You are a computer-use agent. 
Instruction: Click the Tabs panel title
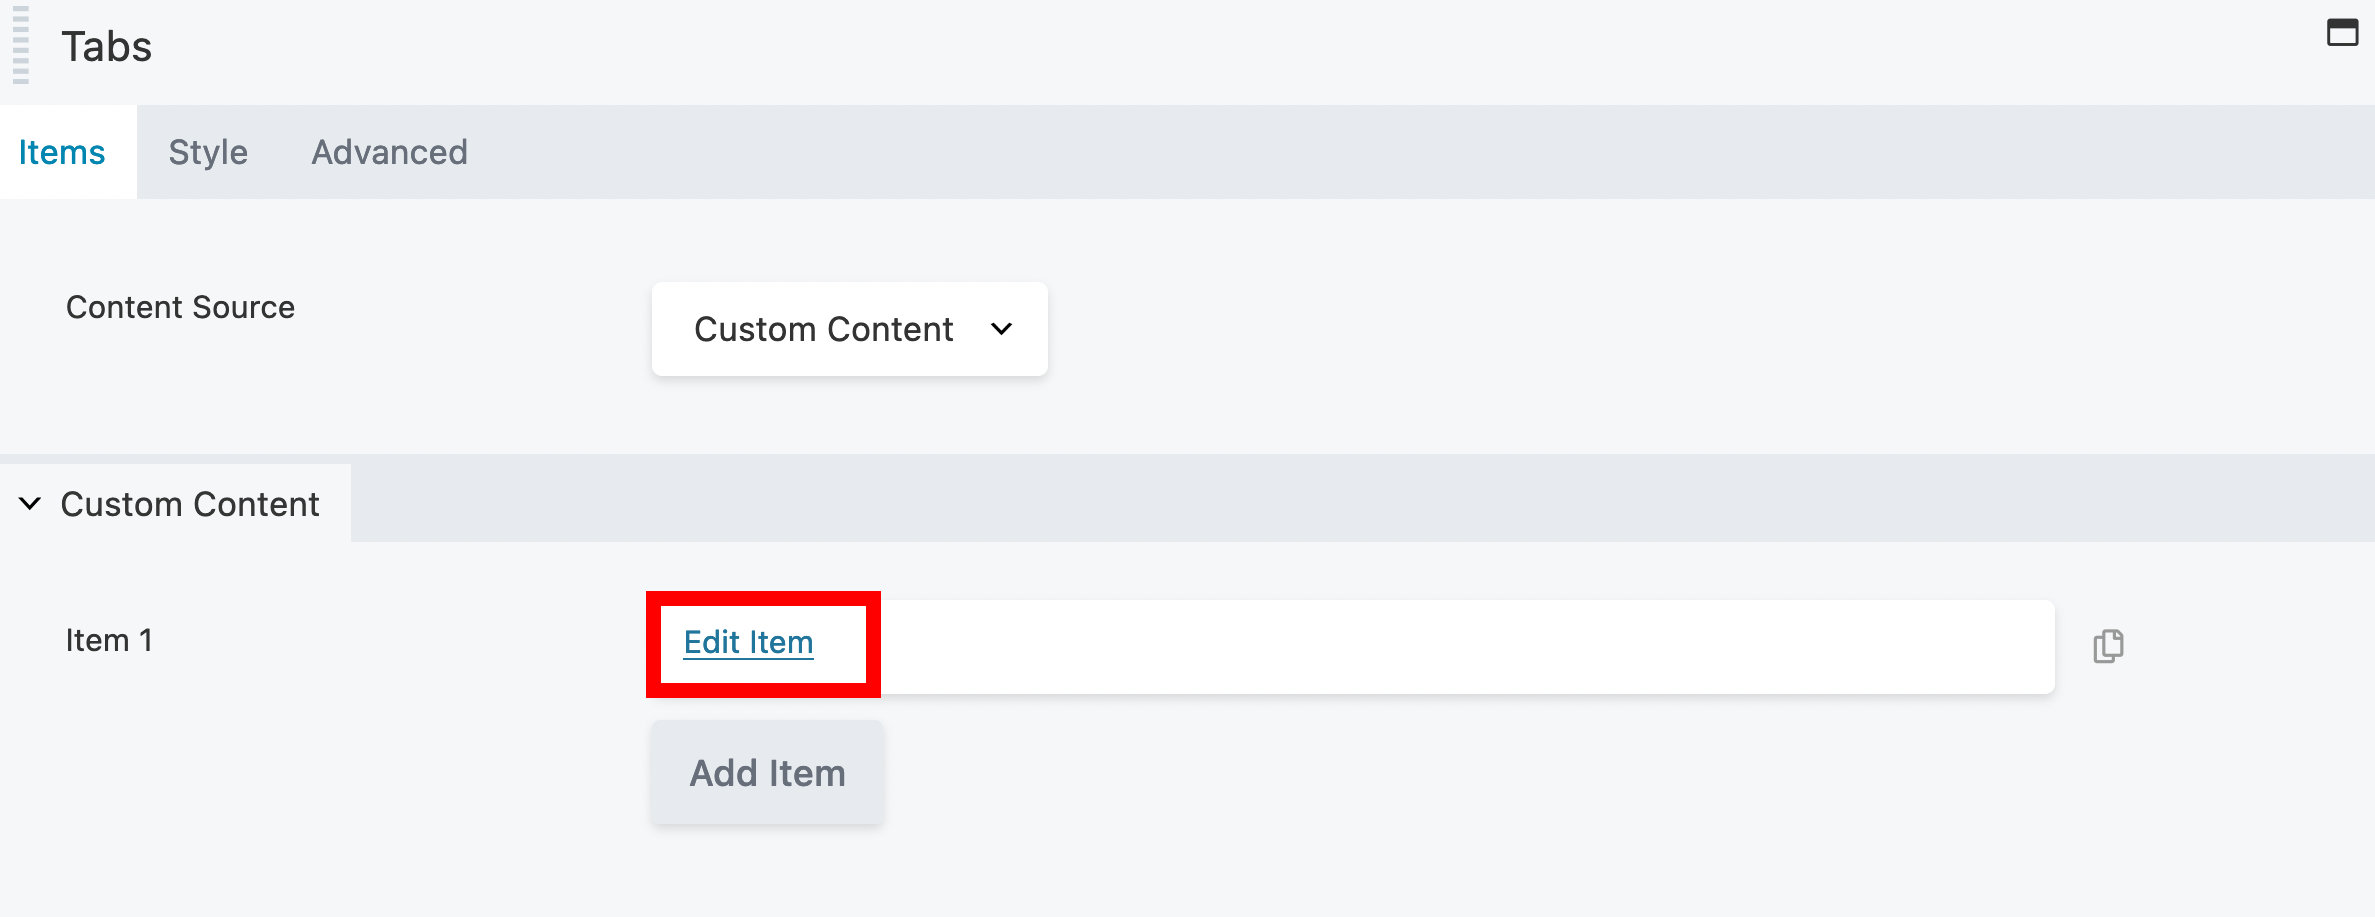(106, 46)
